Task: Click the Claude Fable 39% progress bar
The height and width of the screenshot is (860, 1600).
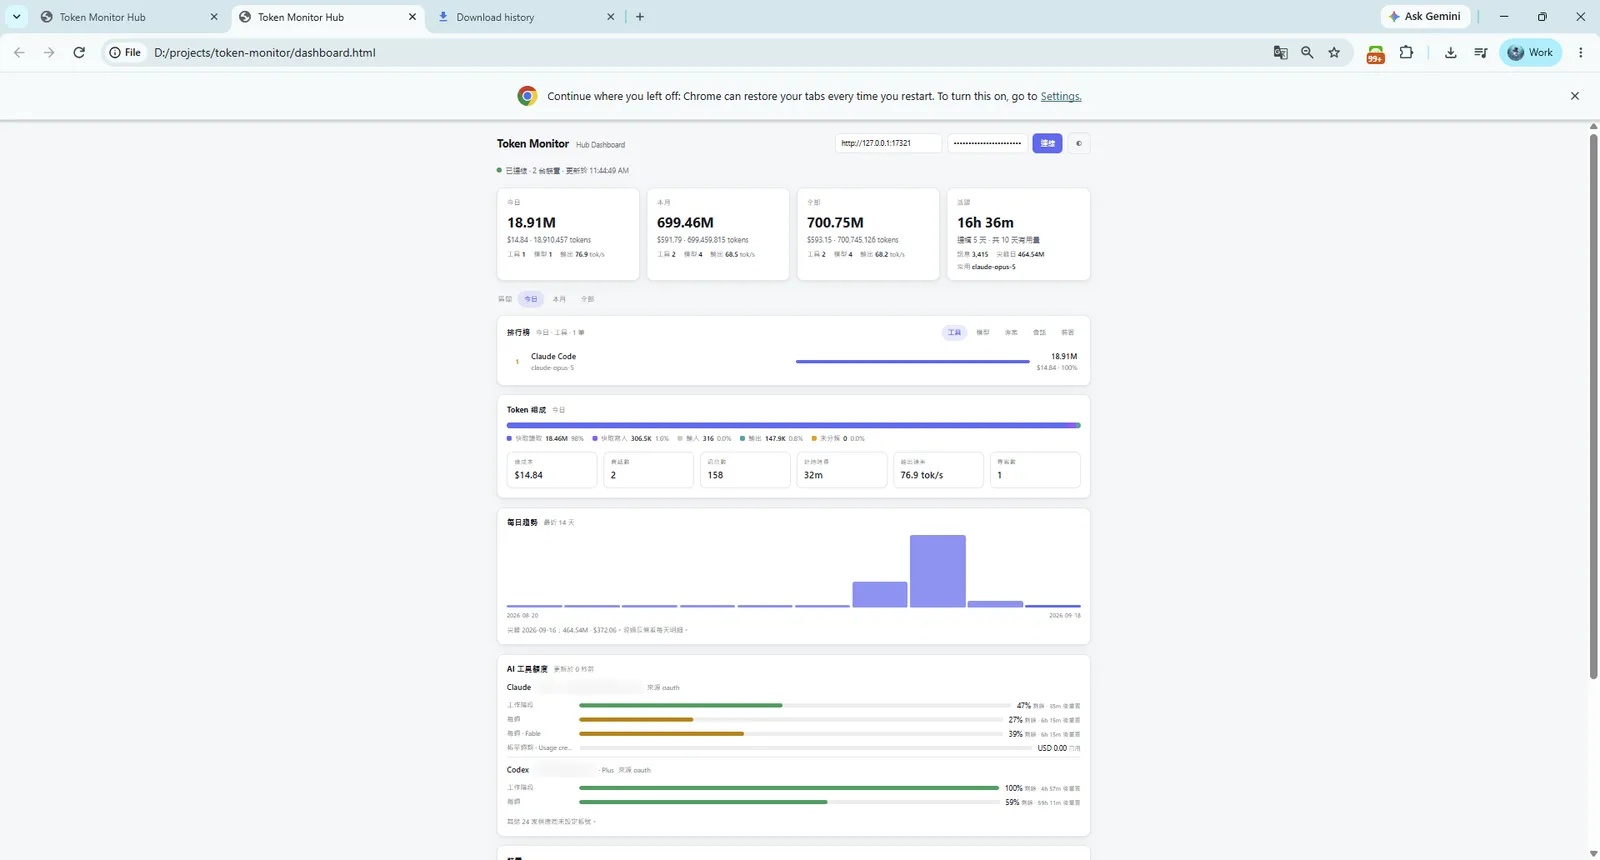Action: tap(790, 733)
